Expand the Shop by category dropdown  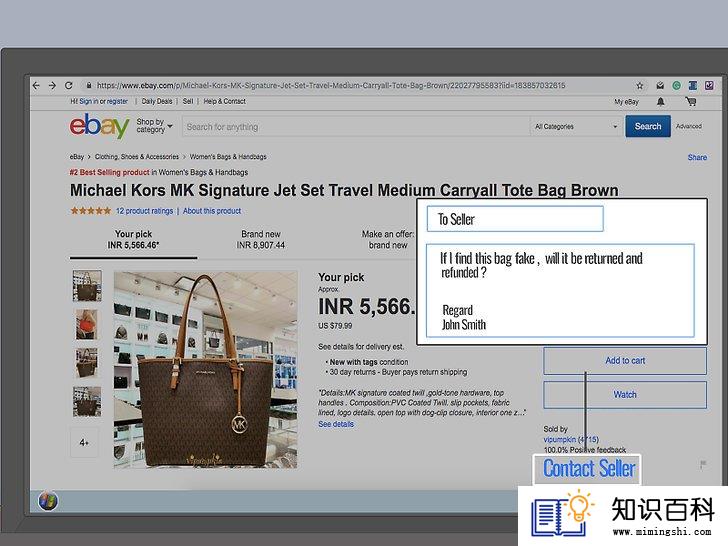[x=154, y=125]
